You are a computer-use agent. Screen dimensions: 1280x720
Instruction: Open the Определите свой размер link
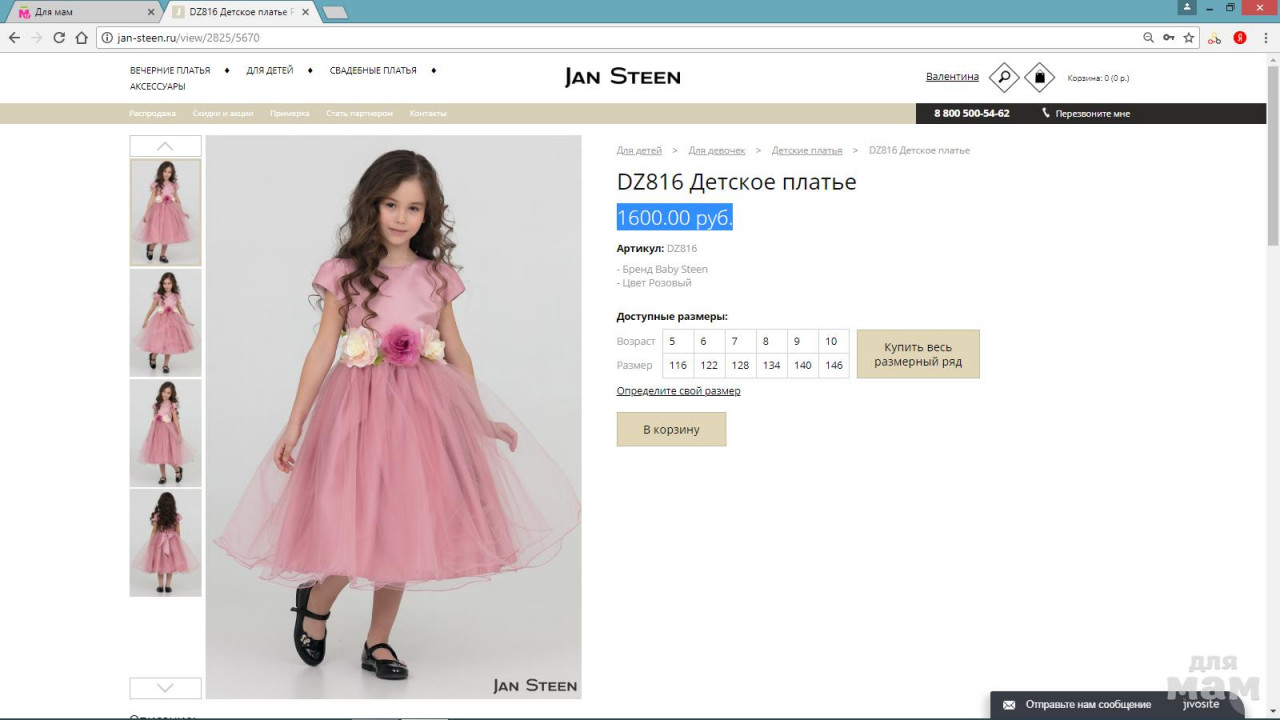point(678,391)
